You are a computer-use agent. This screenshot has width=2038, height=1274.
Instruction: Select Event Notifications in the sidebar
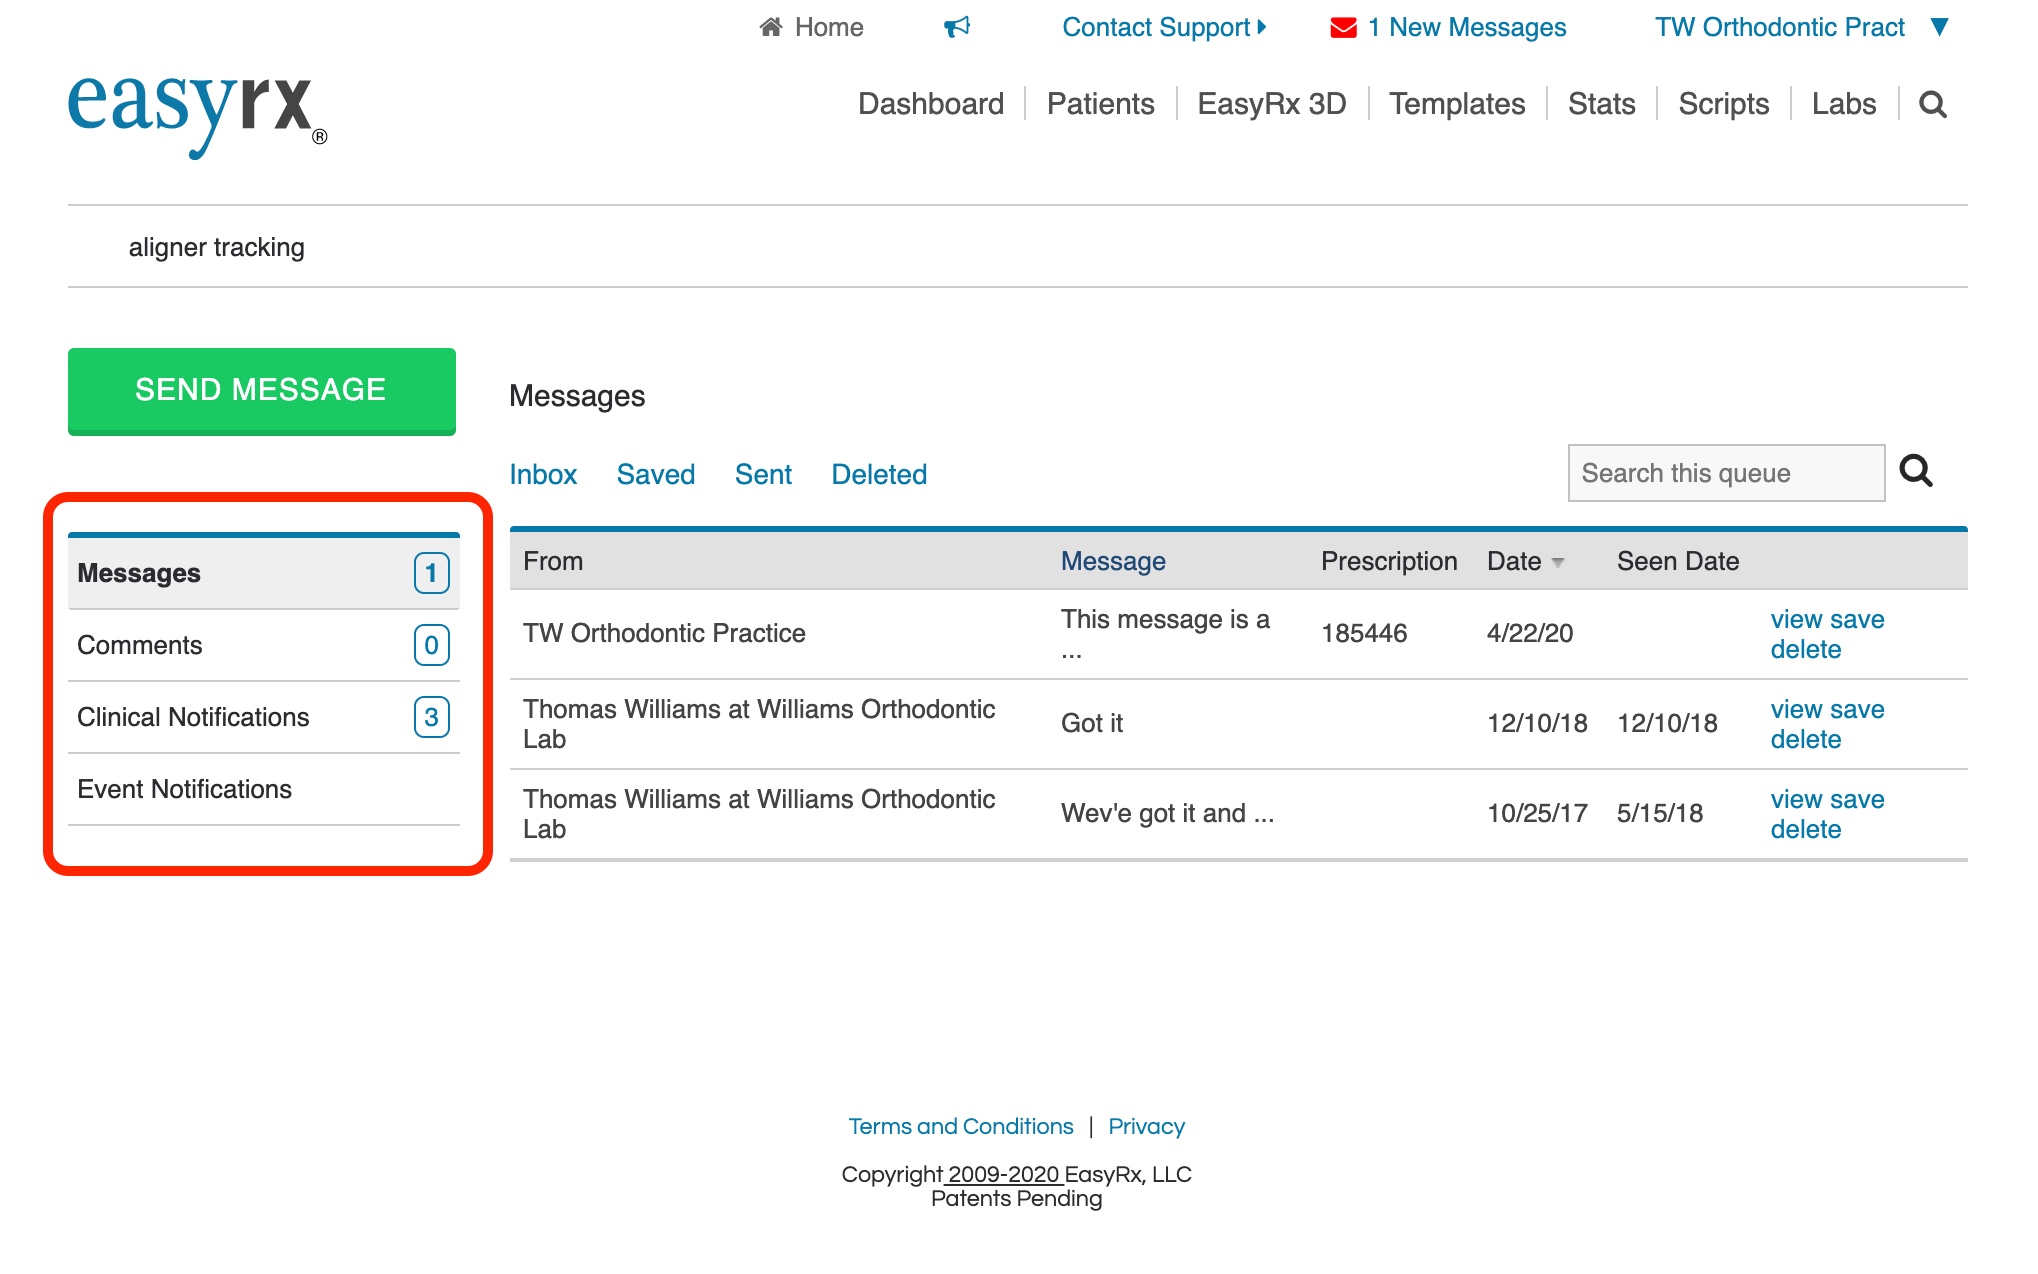185,789
